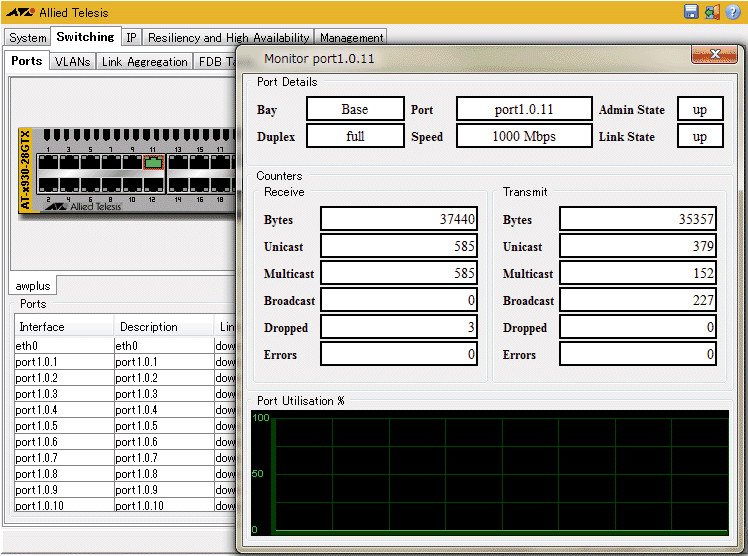The width and height of the screenshot is (748, 556).
Task: Click the Interface column header
Action: 42,327
